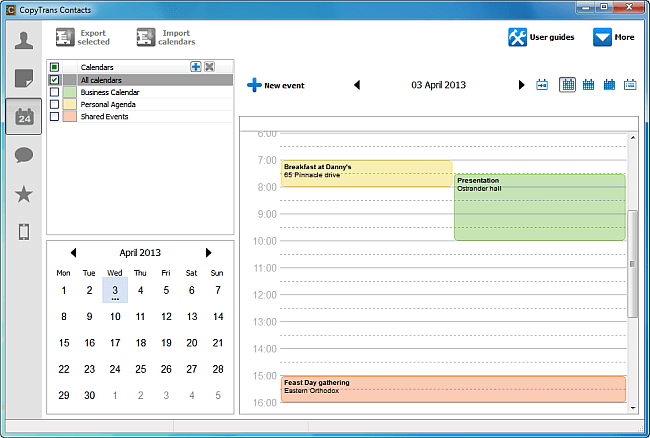Select the Personal Agenda row text

(108, 104)
